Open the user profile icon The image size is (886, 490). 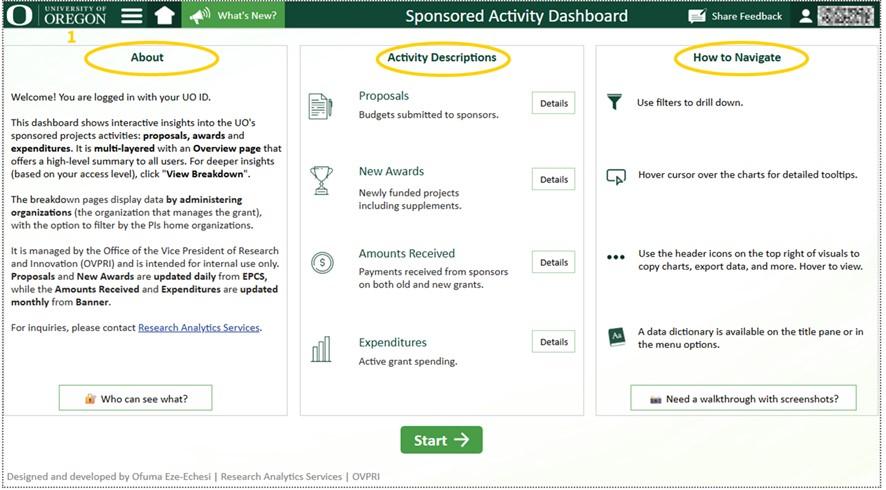tap(806, 16)
